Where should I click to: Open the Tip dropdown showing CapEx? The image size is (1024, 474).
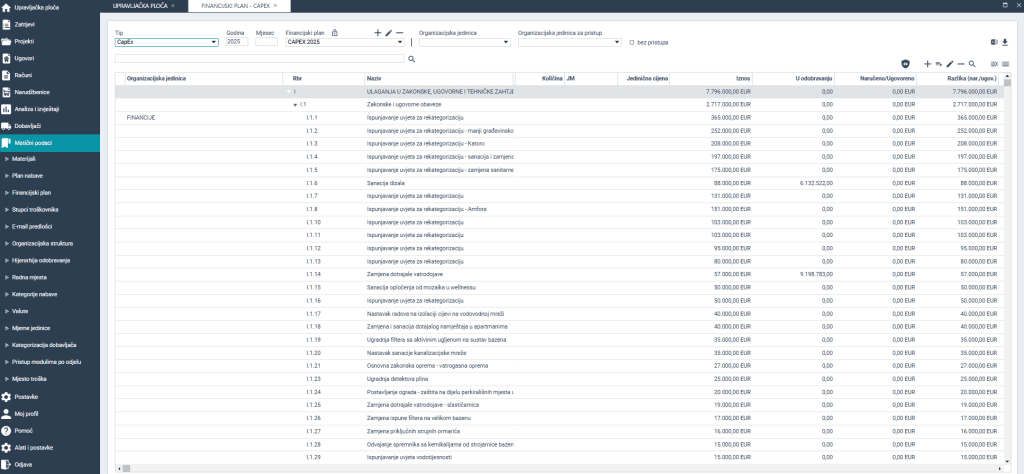point(166,42)
